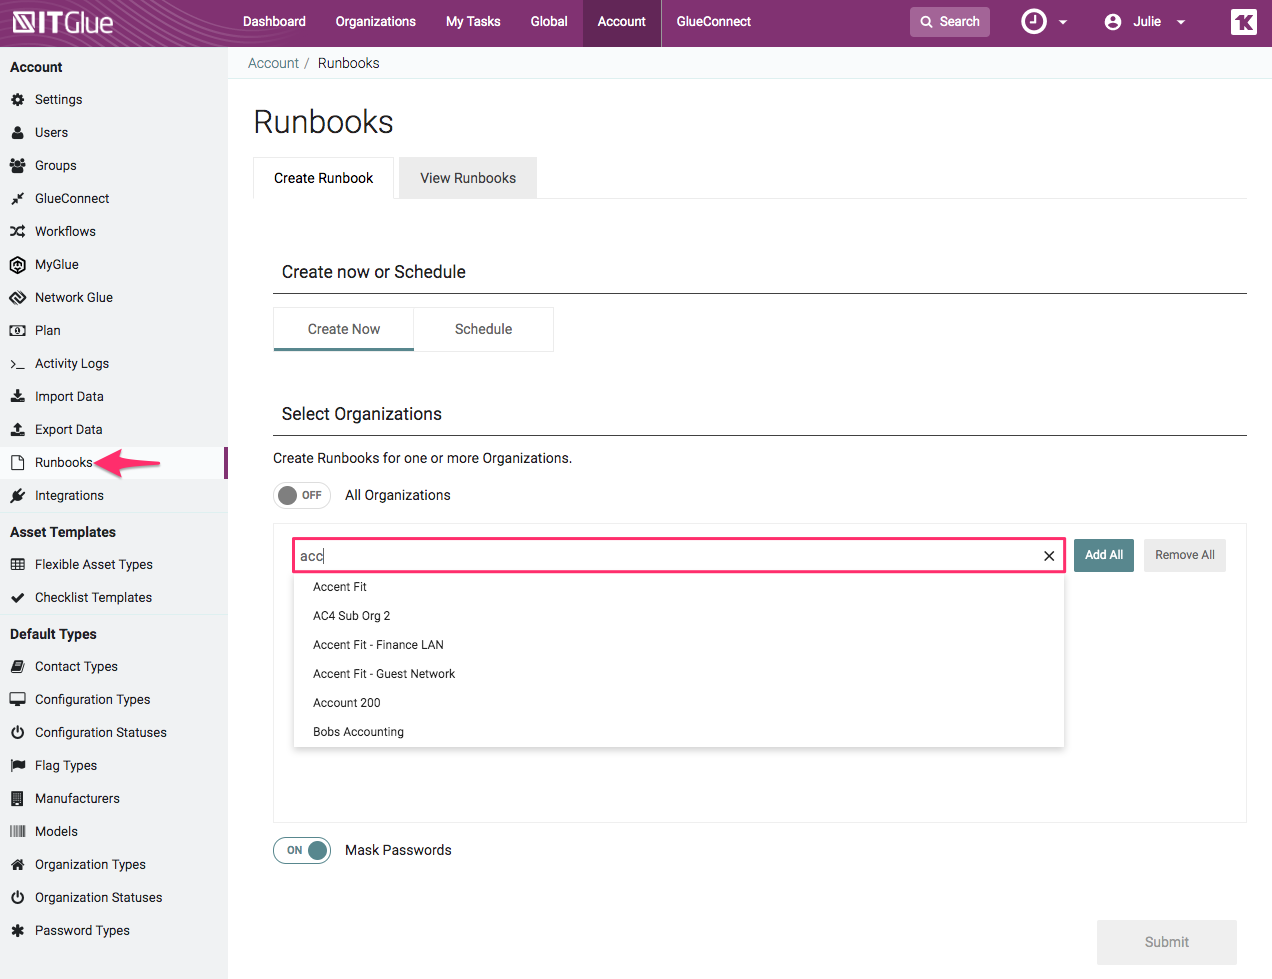The width and height of the screenshot is (1272, 979).
Task: Click the Models barcode icon
Action: point(17,832)
